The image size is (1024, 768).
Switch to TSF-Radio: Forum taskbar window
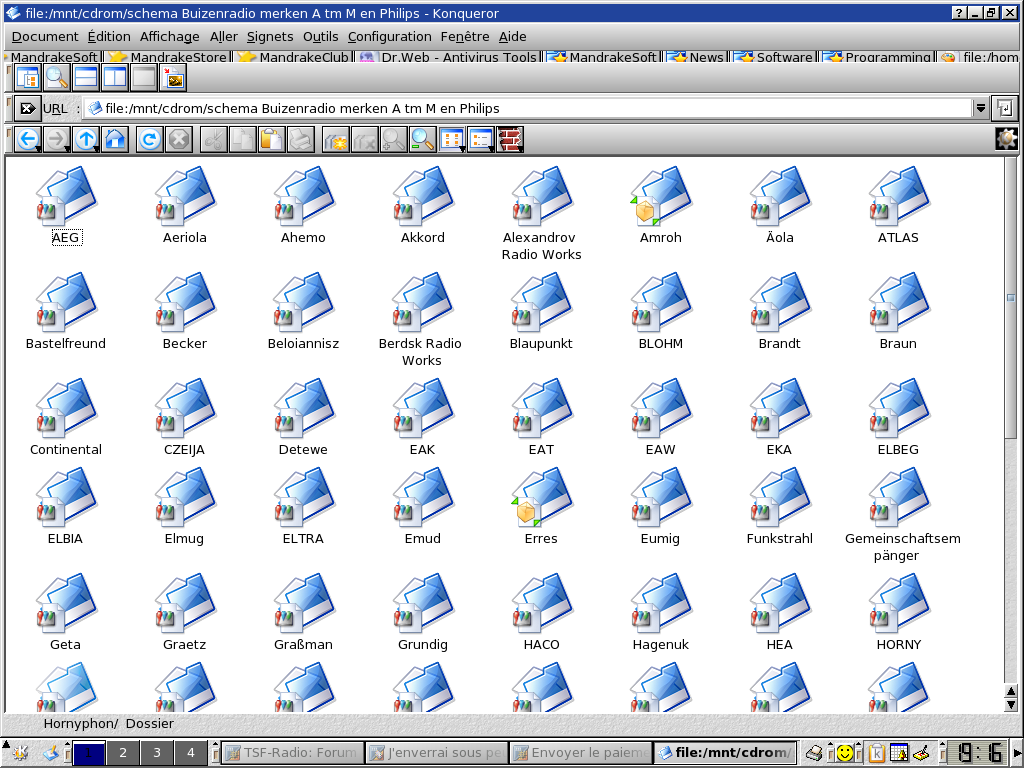(x=293, y=752)
